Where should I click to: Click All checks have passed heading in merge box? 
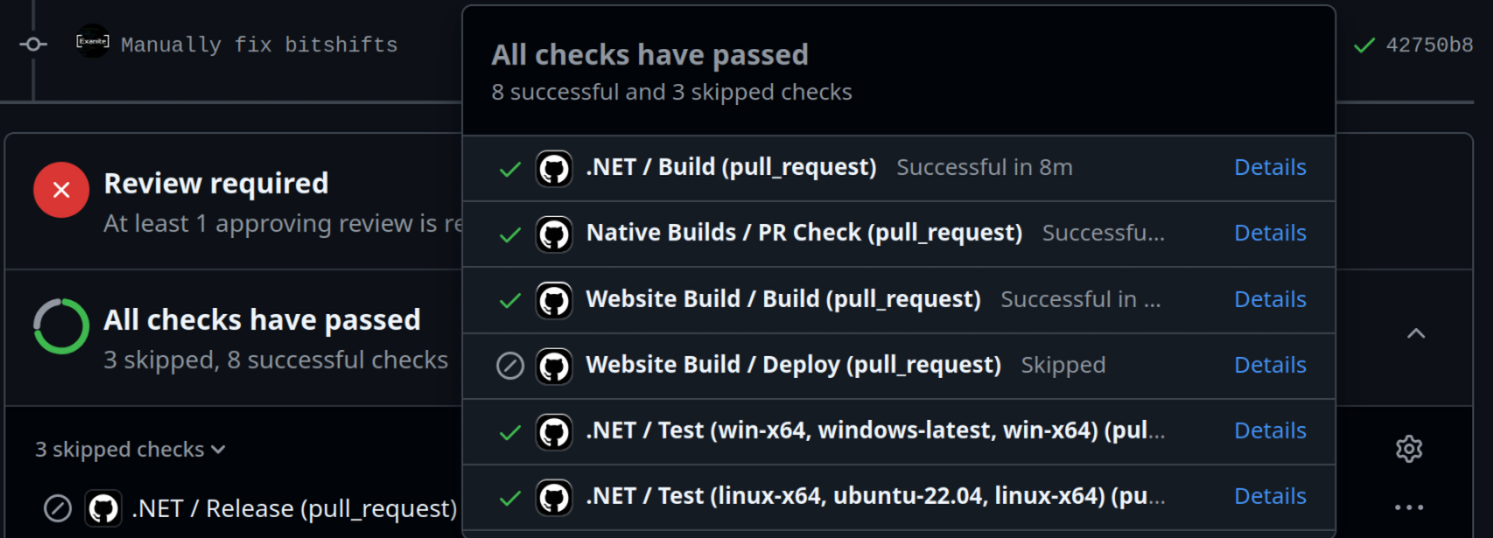[x=262, y=320]
